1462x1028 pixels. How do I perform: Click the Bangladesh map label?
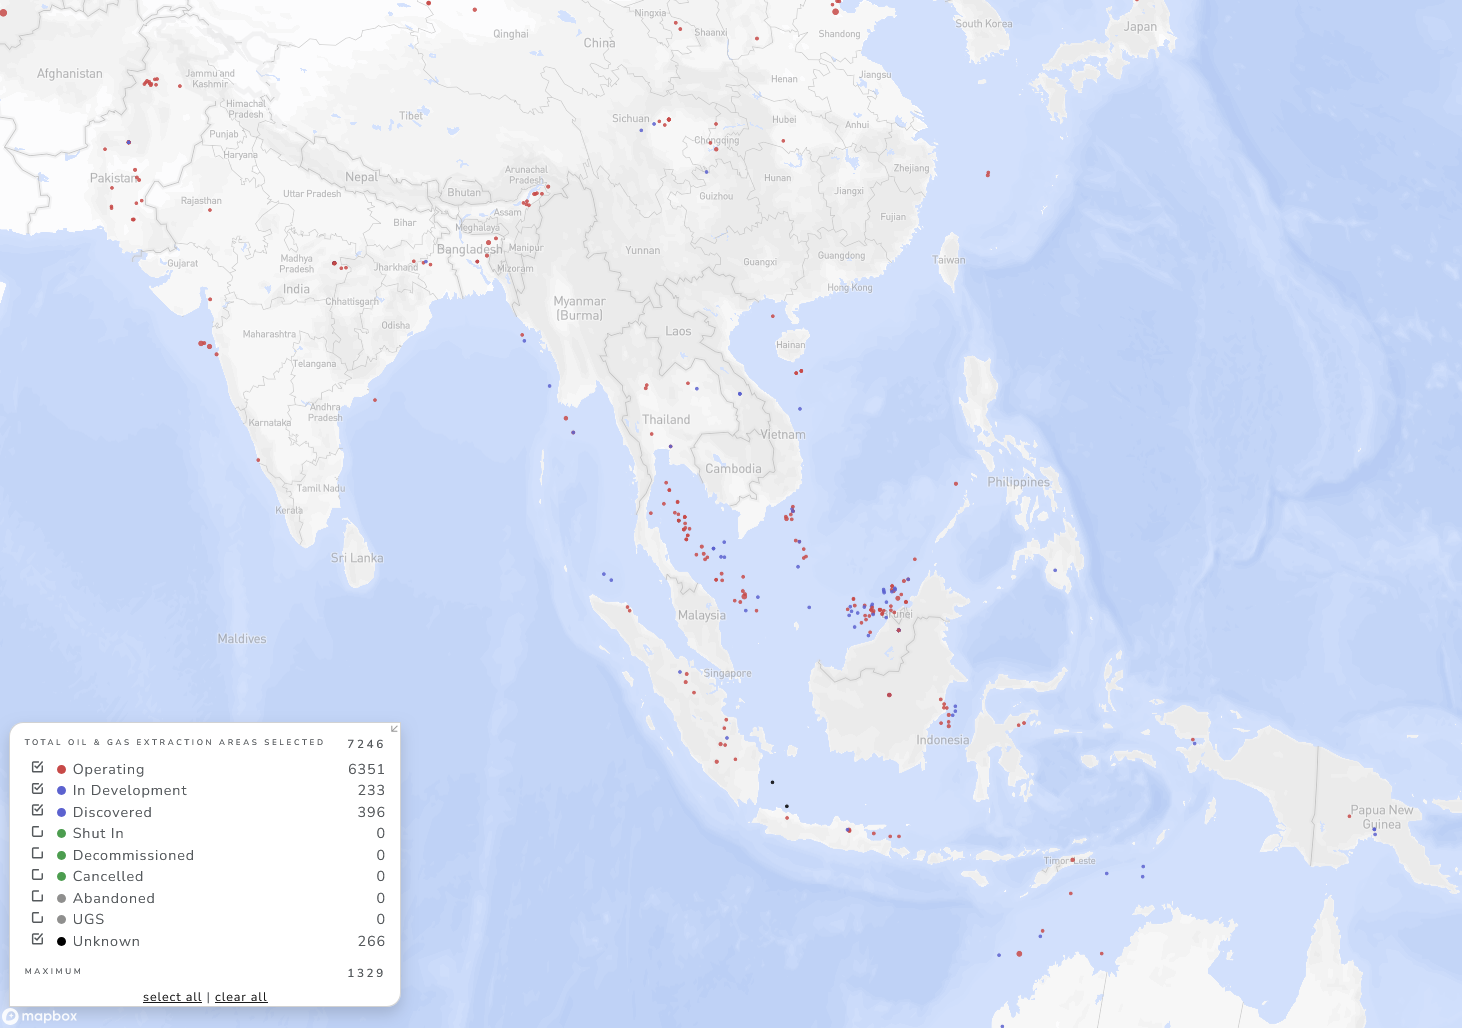tap(470, 250)
